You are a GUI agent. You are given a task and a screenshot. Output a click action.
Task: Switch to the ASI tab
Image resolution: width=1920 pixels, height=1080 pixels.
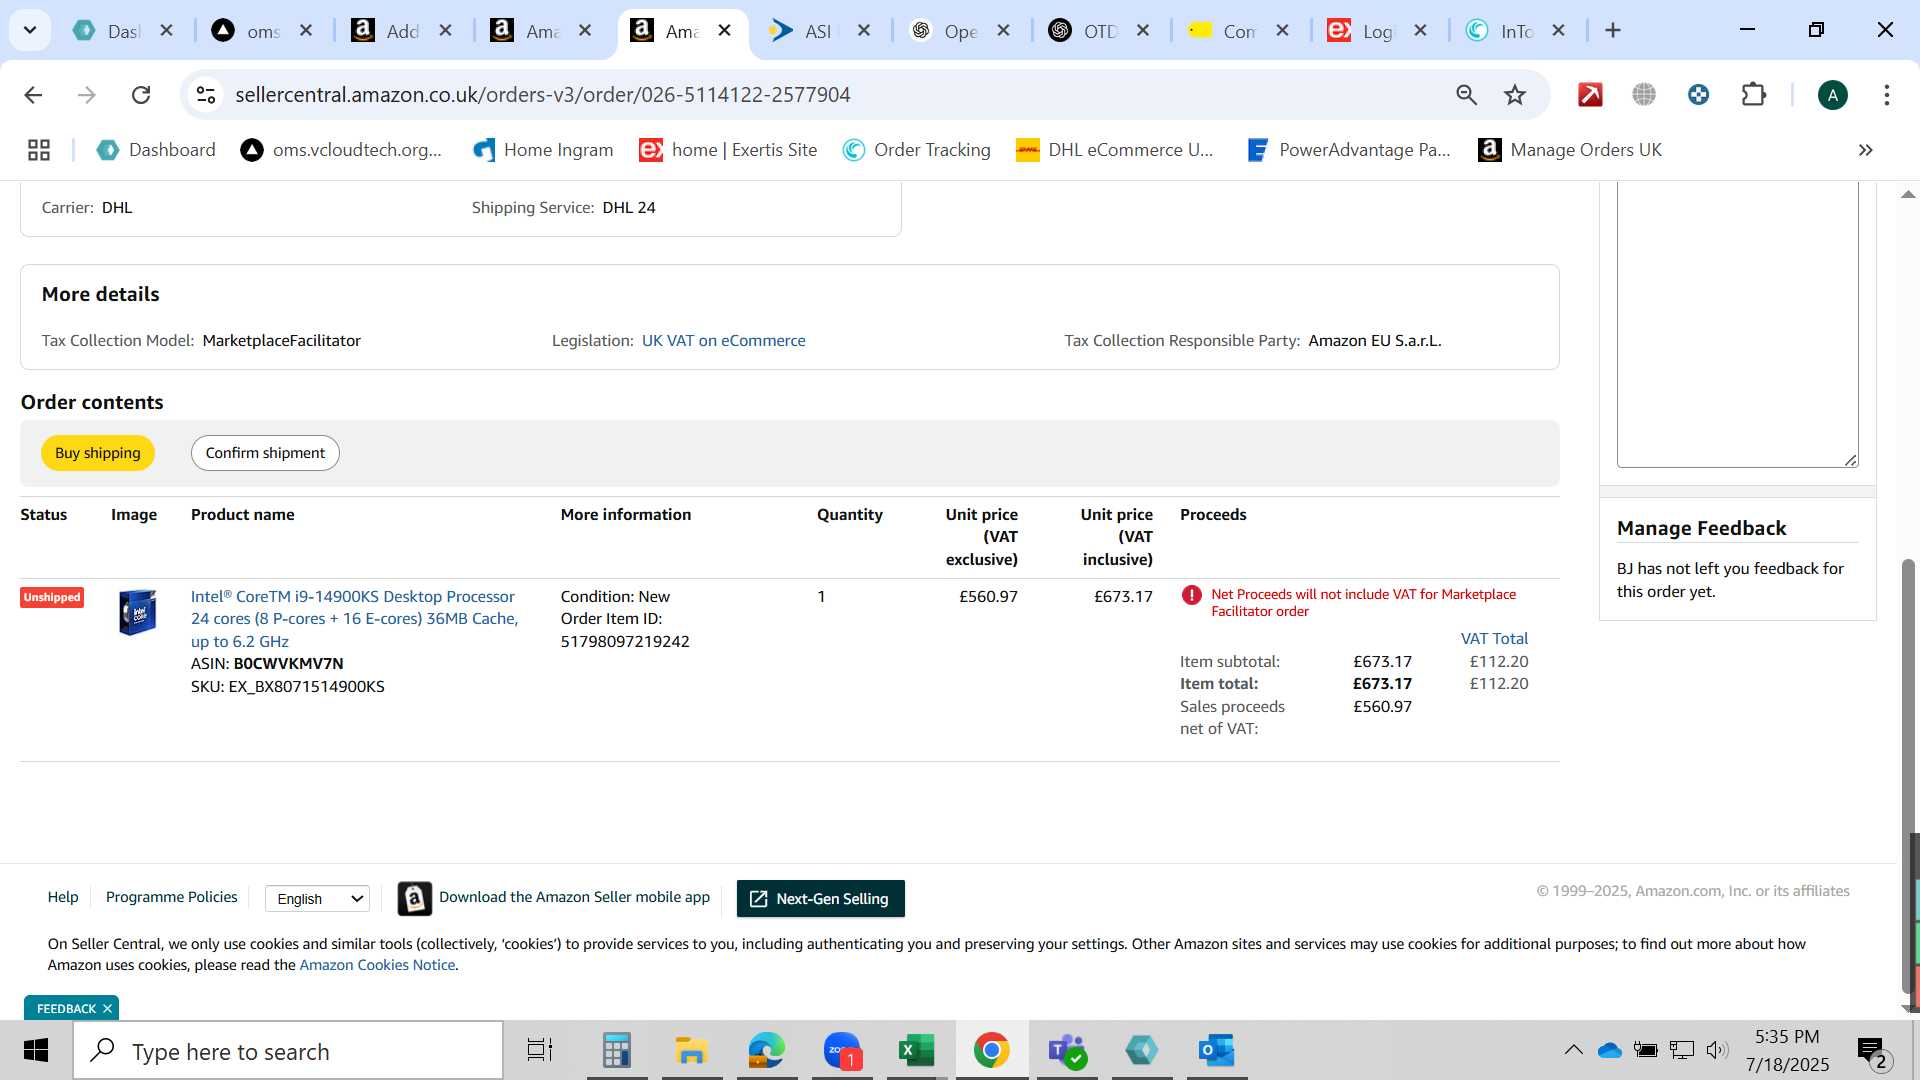[x=819, y=31]
